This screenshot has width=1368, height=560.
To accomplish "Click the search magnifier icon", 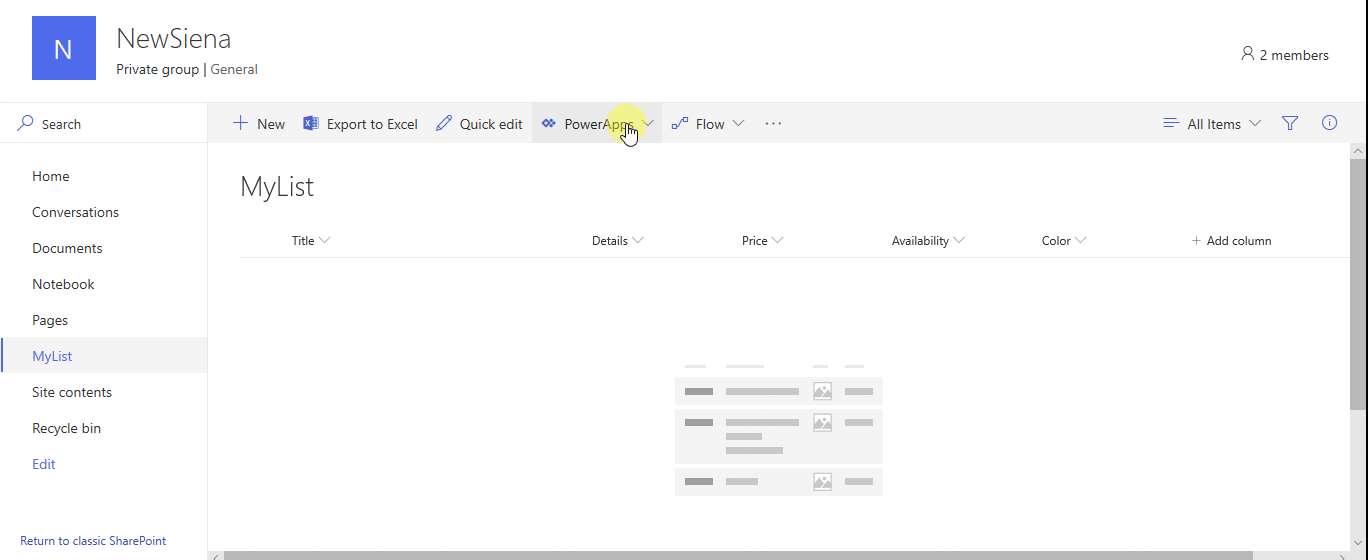I will [x=25, y=123].
